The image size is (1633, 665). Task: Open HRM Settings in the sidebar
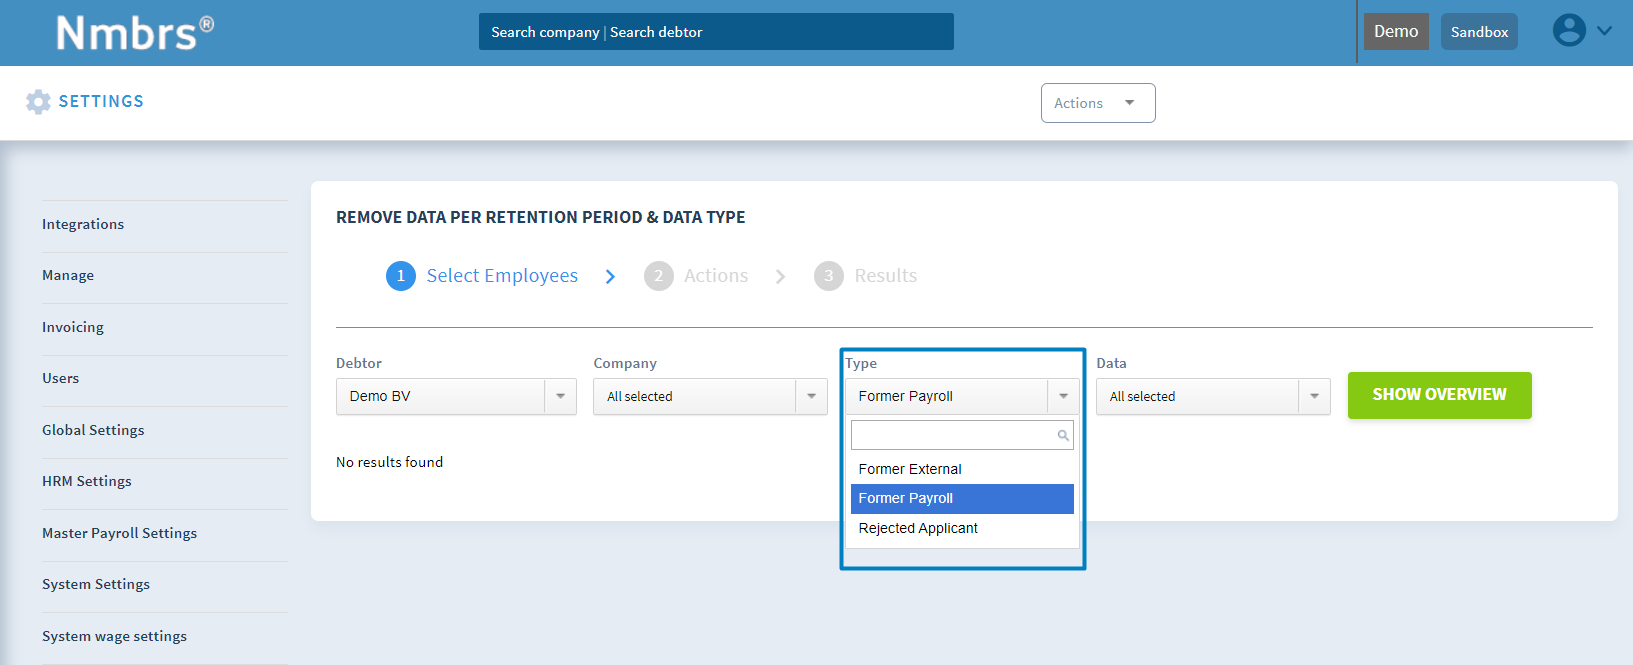(x=87, y=481)
